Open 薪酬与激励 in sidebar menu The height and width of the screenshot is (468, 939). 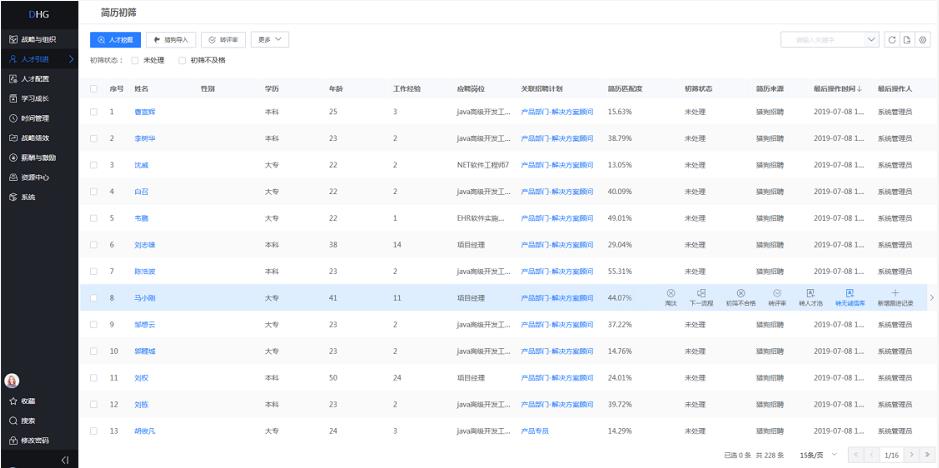(x=39, y=157)
